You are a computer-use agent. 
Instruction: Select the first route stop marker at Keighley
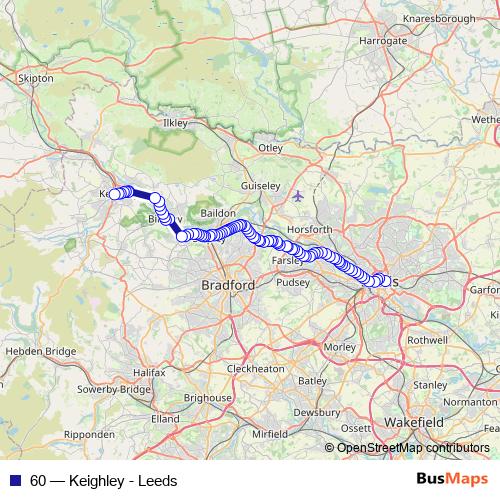[x=114, y=194]
